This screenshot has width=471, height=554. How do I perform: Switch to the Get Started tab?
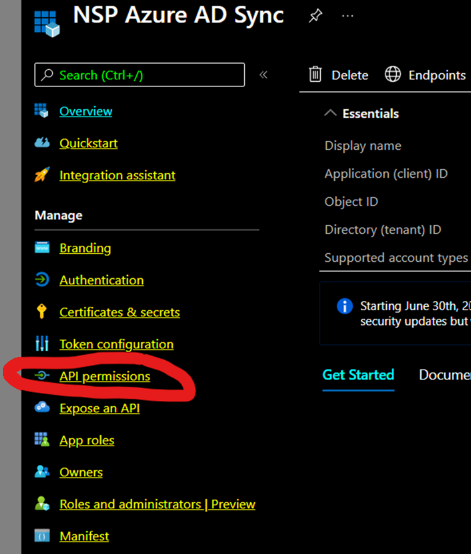[358, 375]
